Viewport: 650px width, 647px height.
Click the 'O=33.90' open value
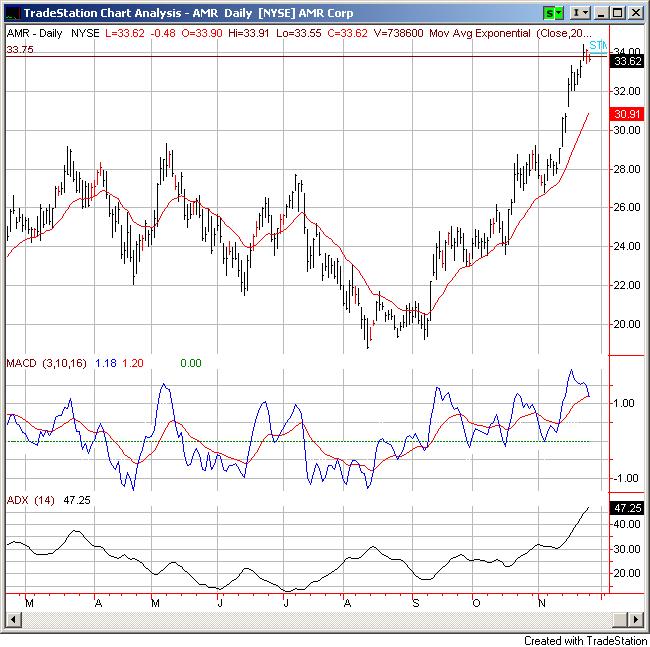click(x=202, y=34)
